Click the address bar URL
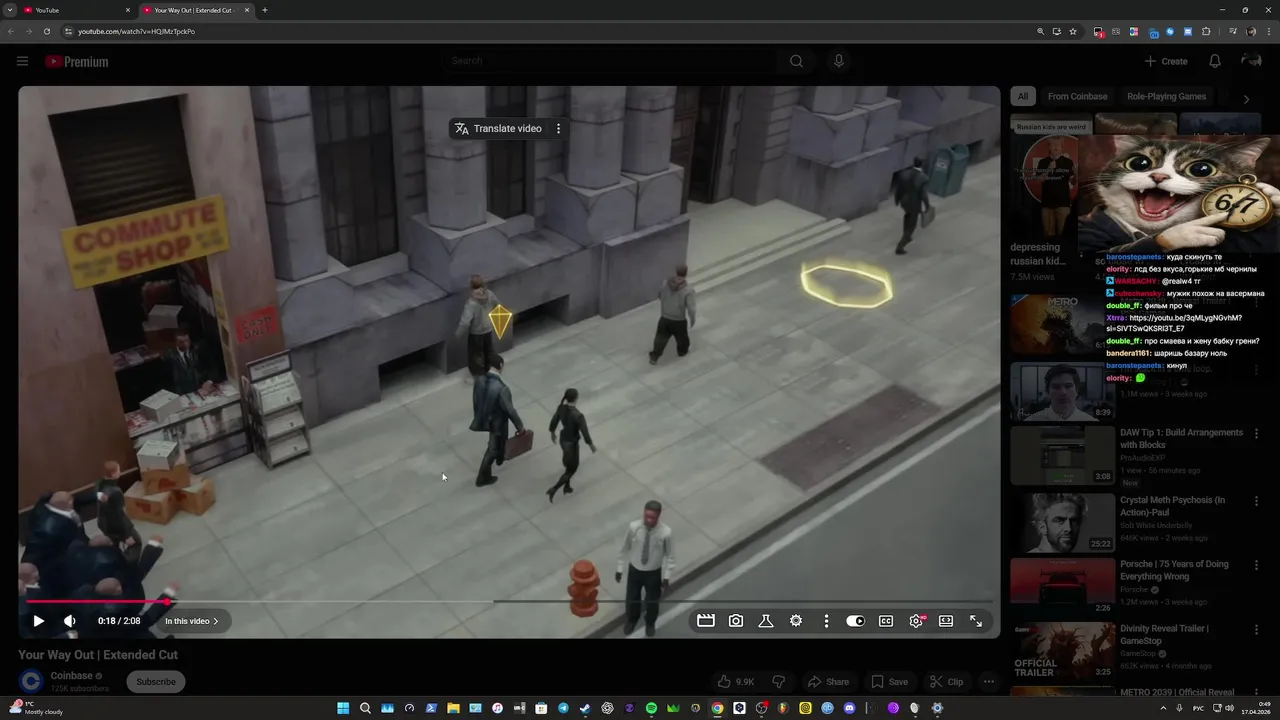The height and width of the screenshot is (720, 1280). tap(136, 31)
